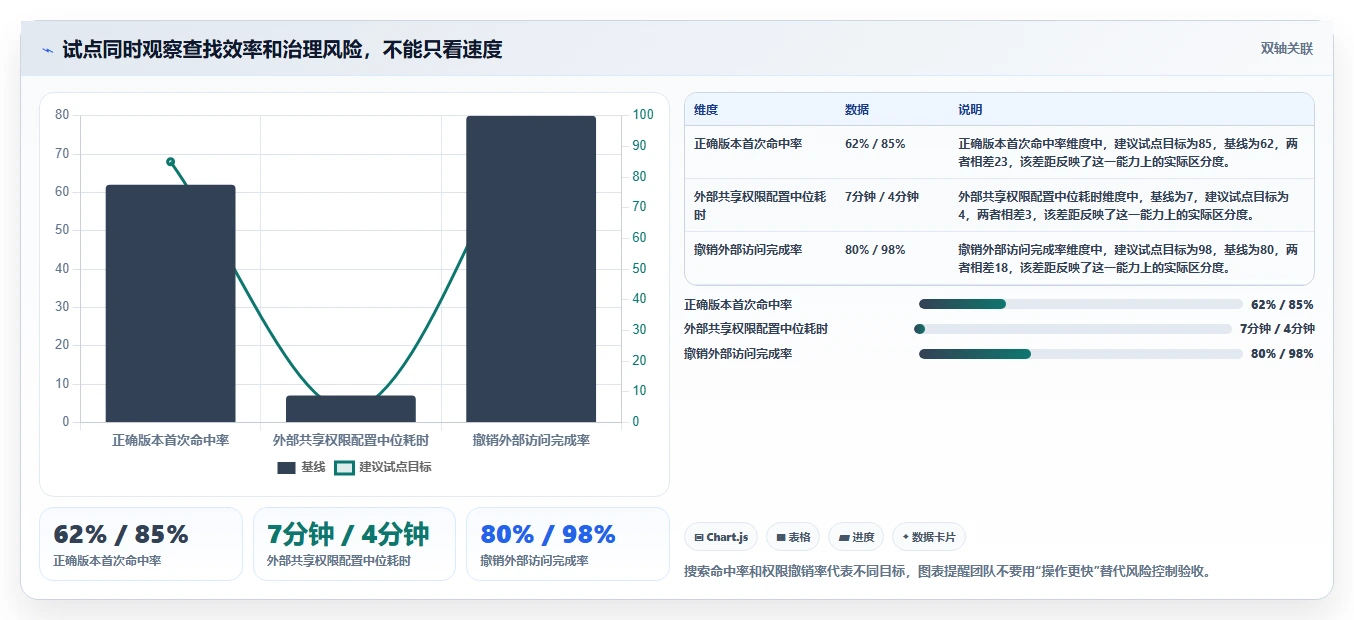Click the footer note starting 搜索命中率和权限撤销率
Viewport: 1354px width, 620px height.
click(948, 572)
